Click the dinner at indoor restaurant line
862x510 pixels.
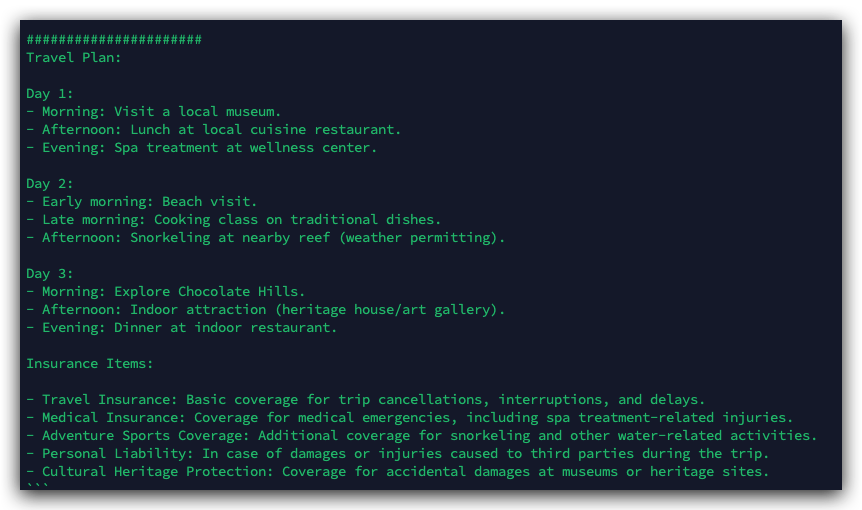click(x=182, y=328)
